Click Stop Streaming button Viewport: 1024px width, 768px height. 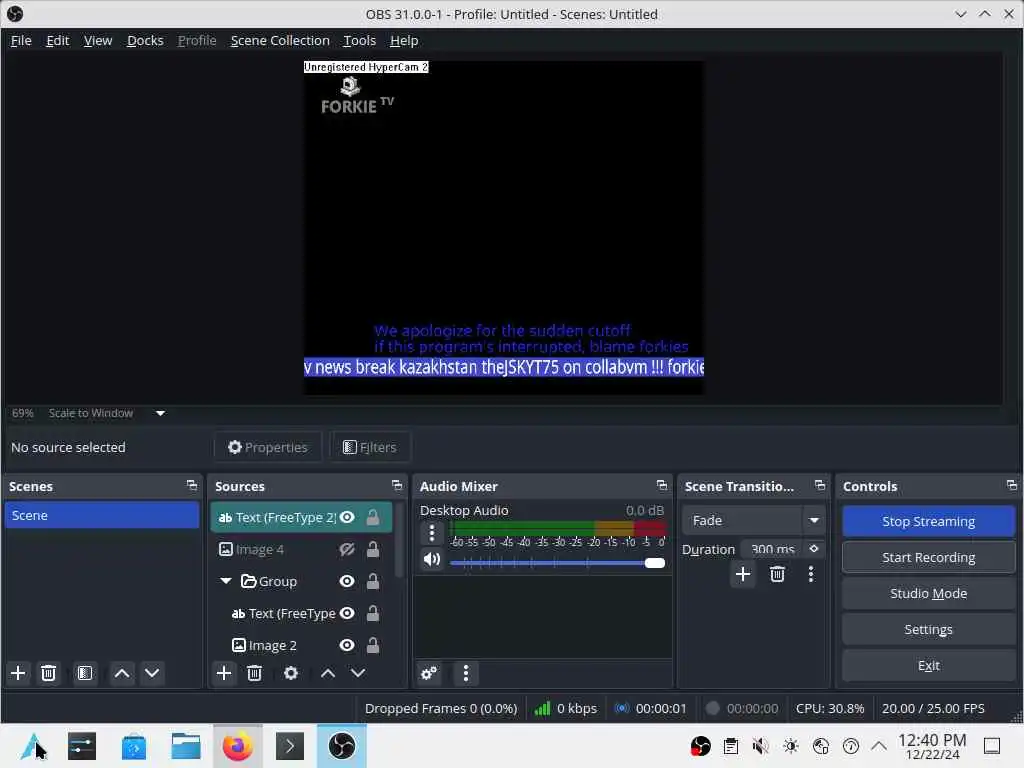[928, 521]
